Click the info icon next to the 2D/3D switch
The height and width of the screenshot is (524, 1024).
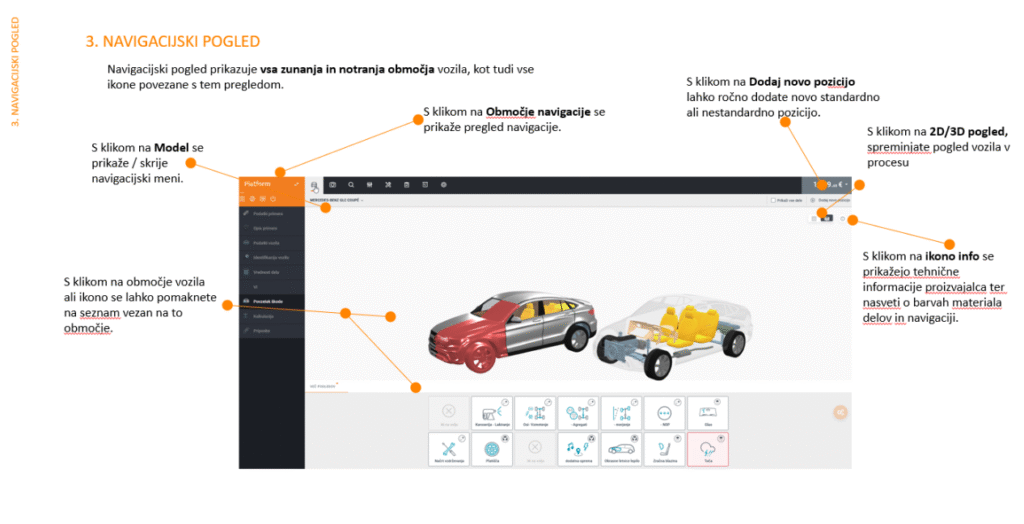click(x=842, y=217)
